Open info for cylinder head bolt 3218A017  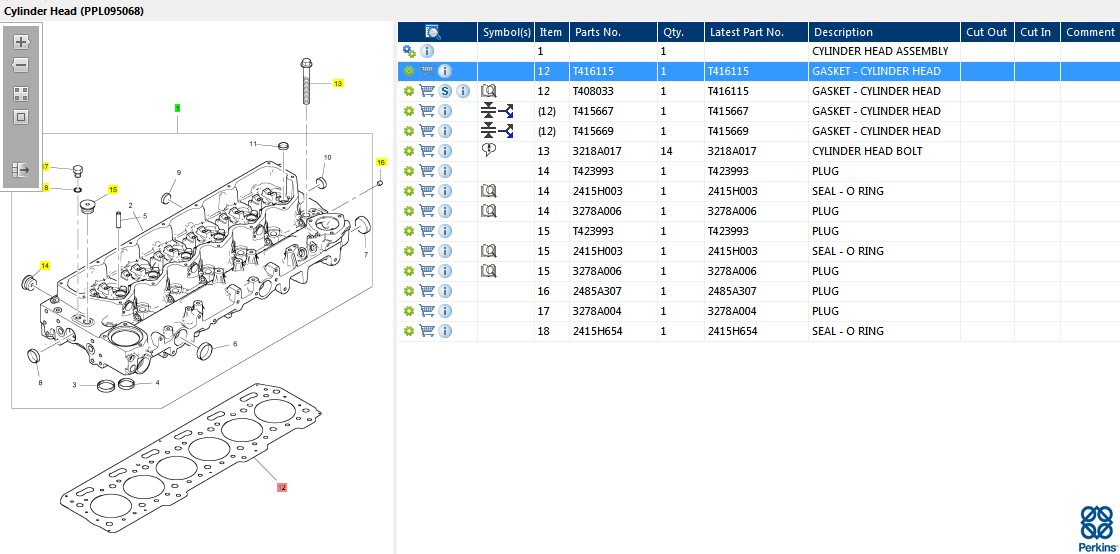tap(445, 151)
